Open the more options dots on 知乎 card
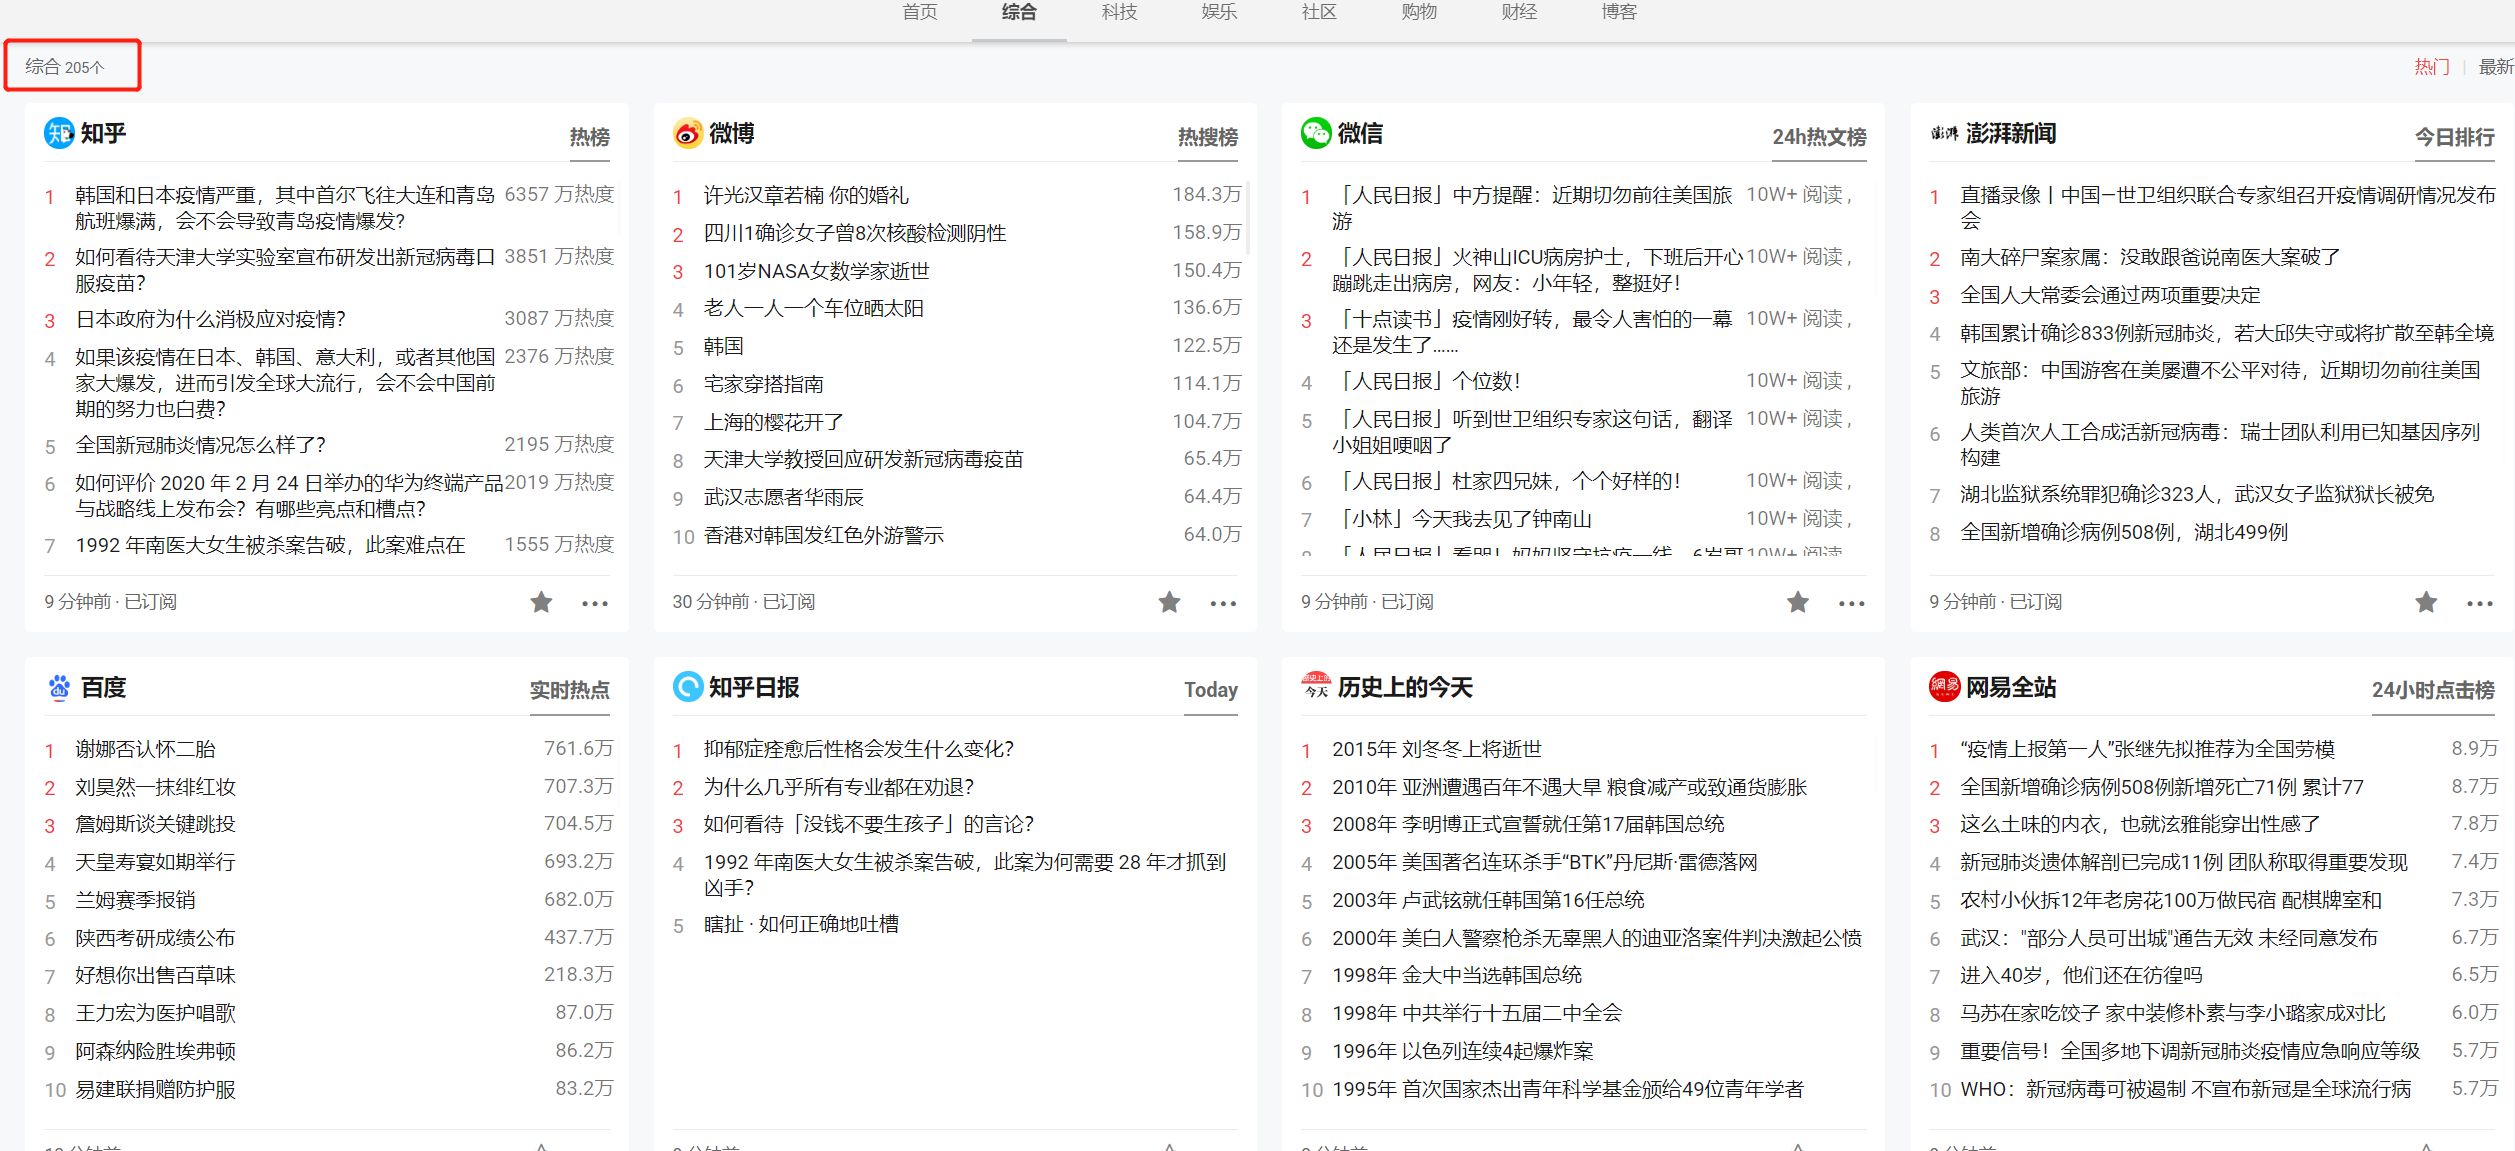This screenshot has width=2515, height=1151. point(595,603)
